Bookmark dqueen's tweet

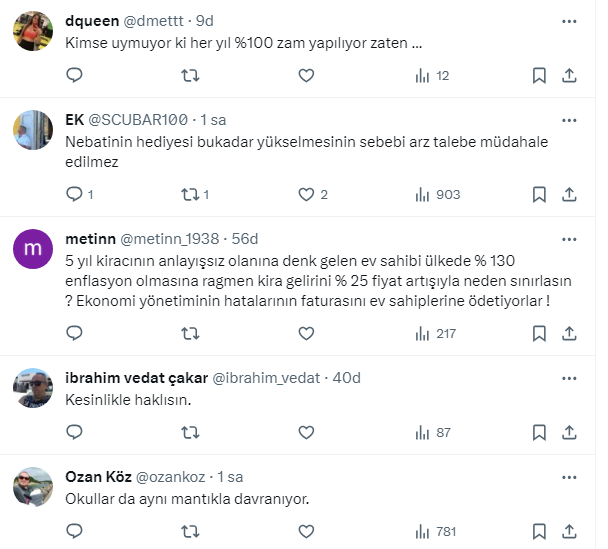[x=539, y=75]
